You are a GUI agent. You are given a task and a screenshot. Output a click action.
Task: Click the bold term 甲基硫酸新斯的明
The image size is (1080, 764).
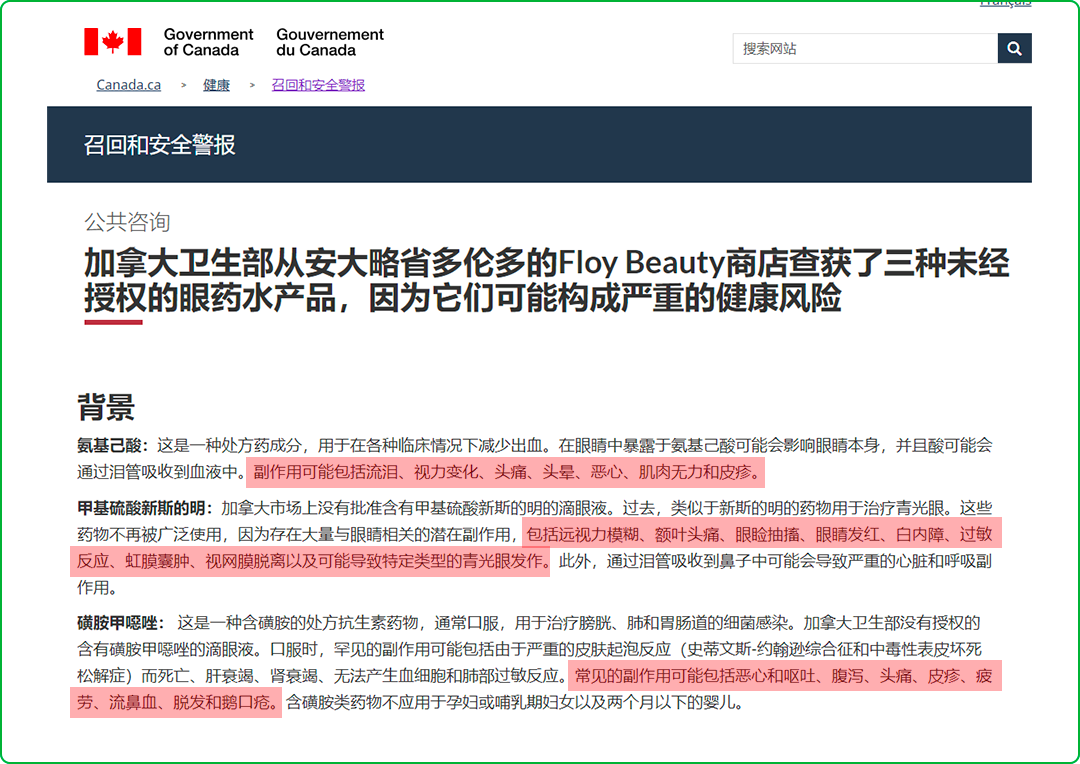144,507
